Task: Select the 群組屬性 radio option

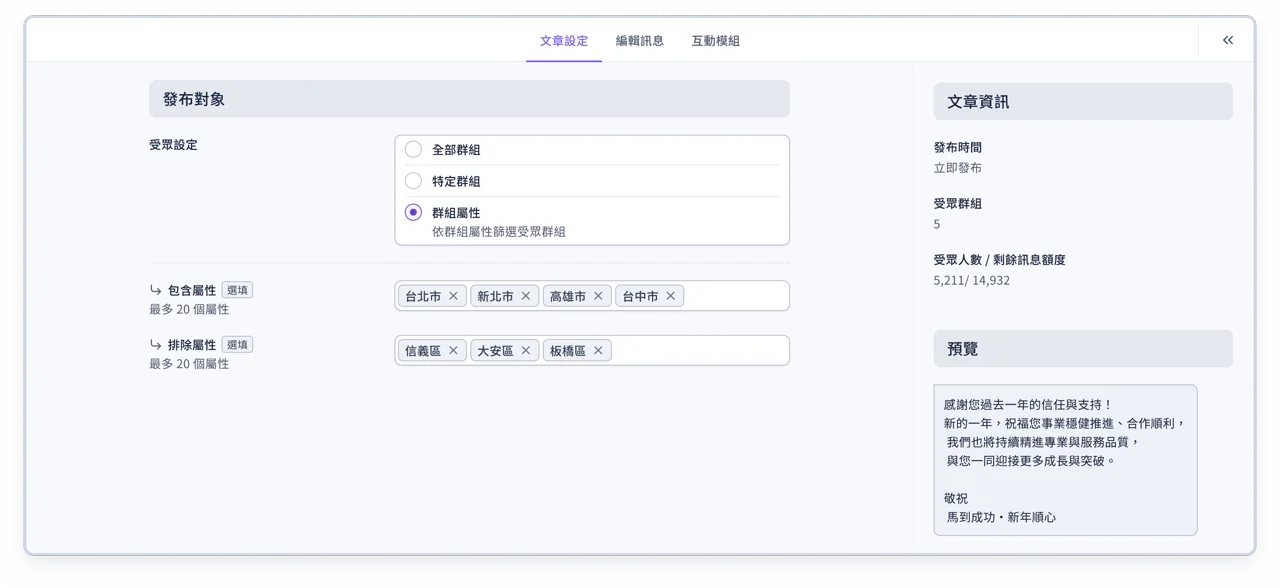Action: click(413, 212)
